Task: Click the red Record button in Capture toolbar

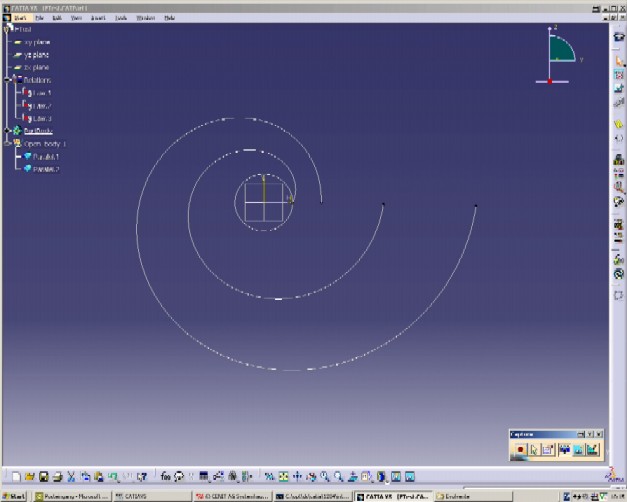Action: point(520,450)
